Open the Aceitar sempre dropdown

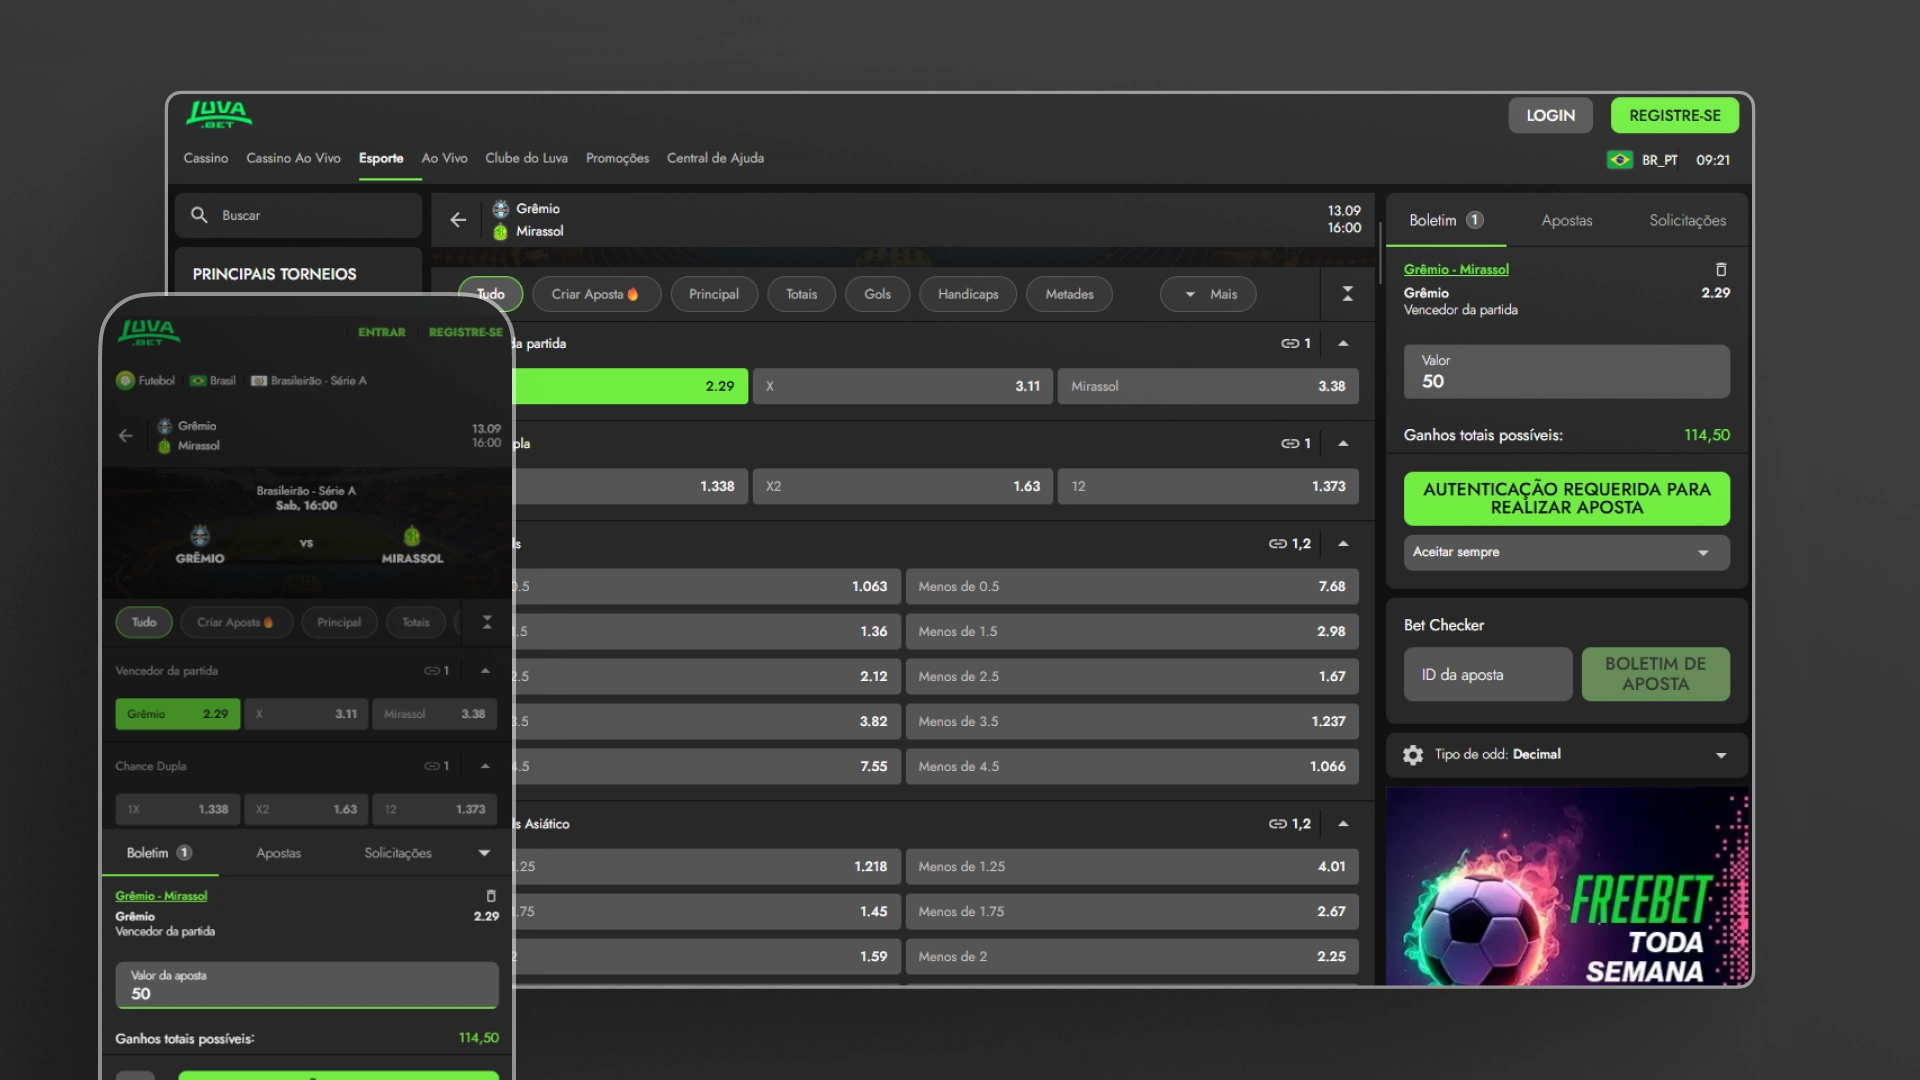(x=1565, y=552)
